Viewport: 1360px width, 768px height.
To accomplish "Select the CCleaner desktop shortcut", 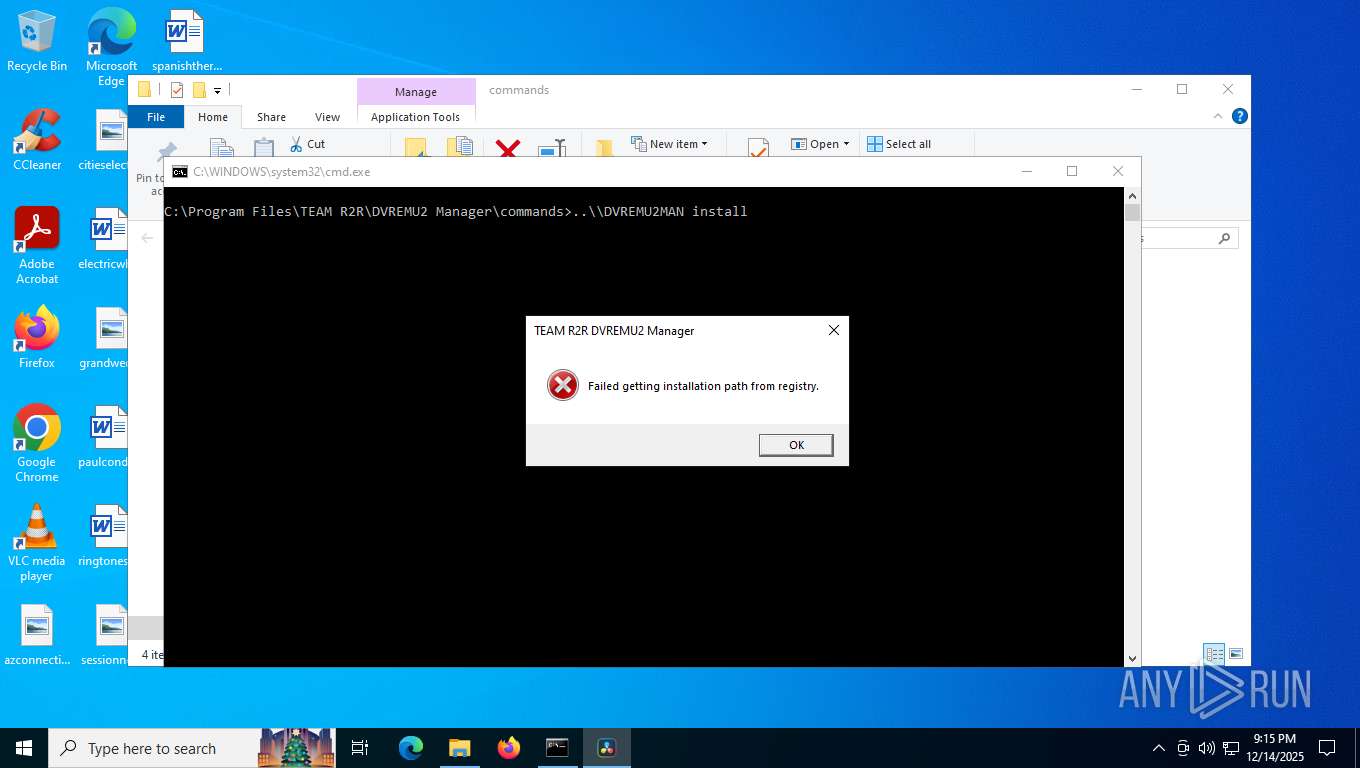I will click(37, 140).
